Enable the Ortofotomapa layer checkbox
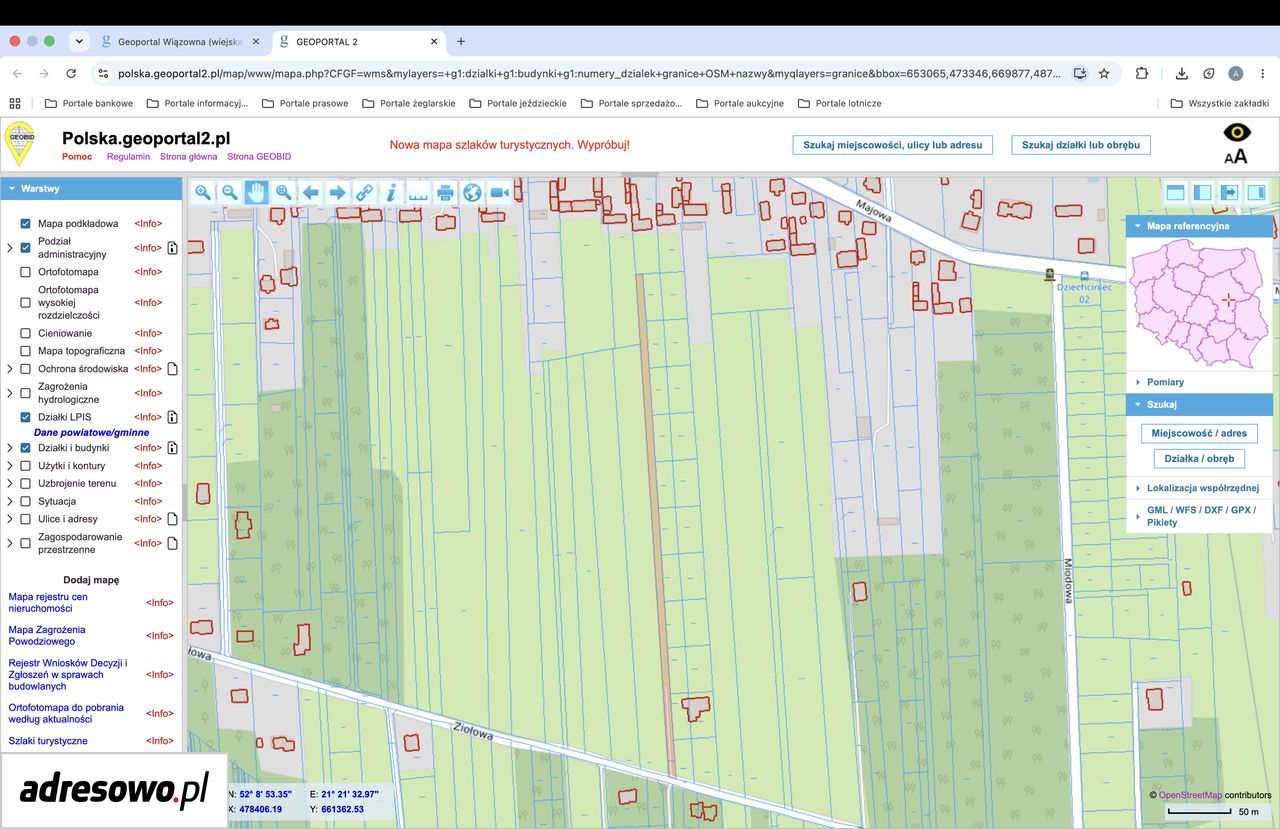 coord(26,272)
